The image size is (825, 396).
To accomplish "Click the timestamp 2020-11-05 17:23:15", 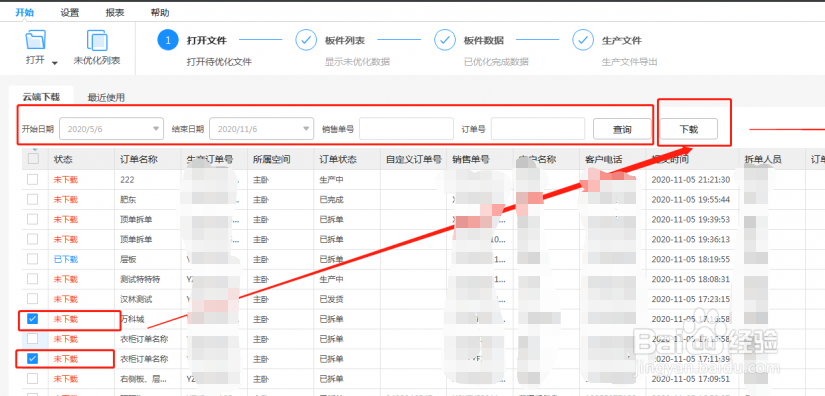I will click(x=690, y=299).
